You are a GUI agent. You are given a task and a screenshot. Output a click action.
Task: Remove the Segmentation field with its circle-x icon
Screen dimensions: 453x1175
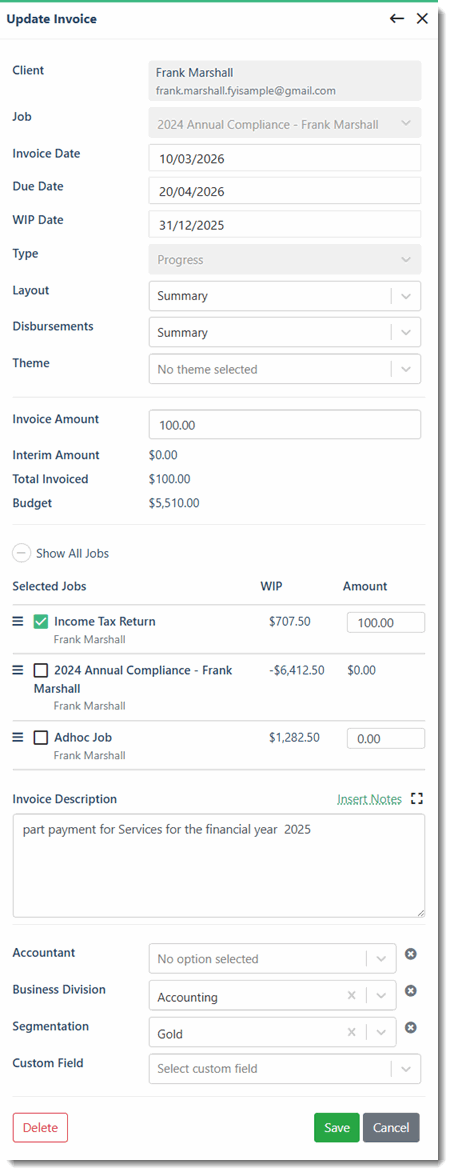pyautogui.click(x=410, y=1027)
